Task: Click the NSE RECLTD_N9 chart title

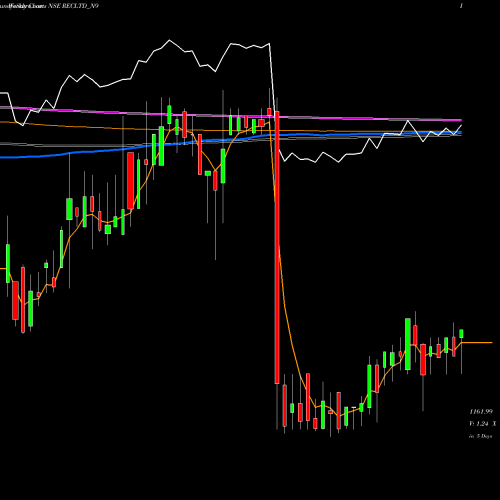Action: click(x=74, y=6)
